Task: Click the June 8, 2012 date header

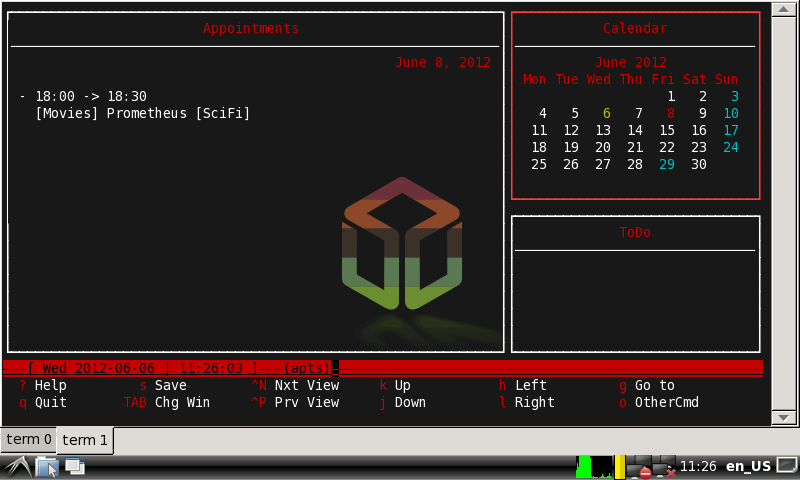Action: pyautogui.click(x=442, y=62)
